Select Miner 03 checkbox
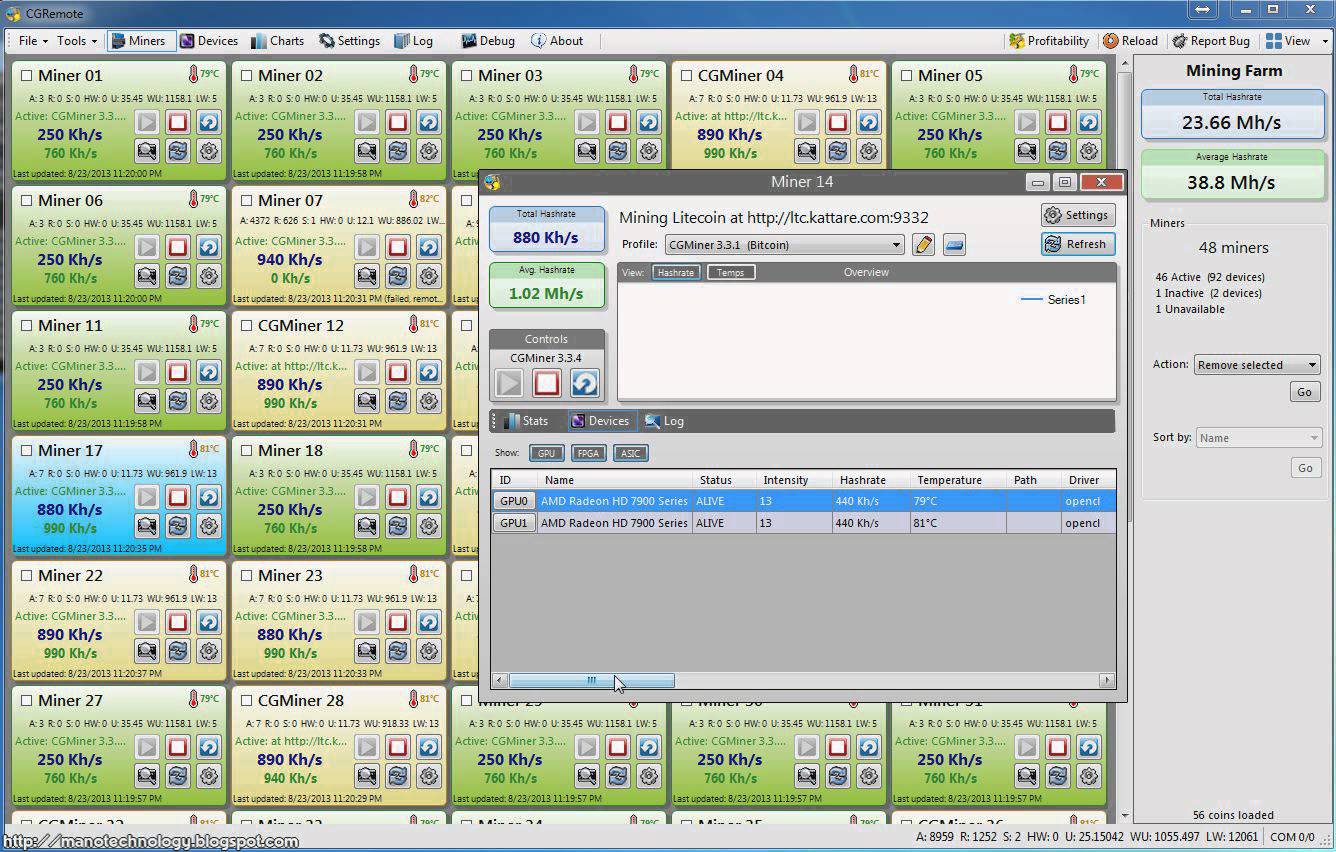Screen dimensions: 1336x852 (x=467, y=76)
